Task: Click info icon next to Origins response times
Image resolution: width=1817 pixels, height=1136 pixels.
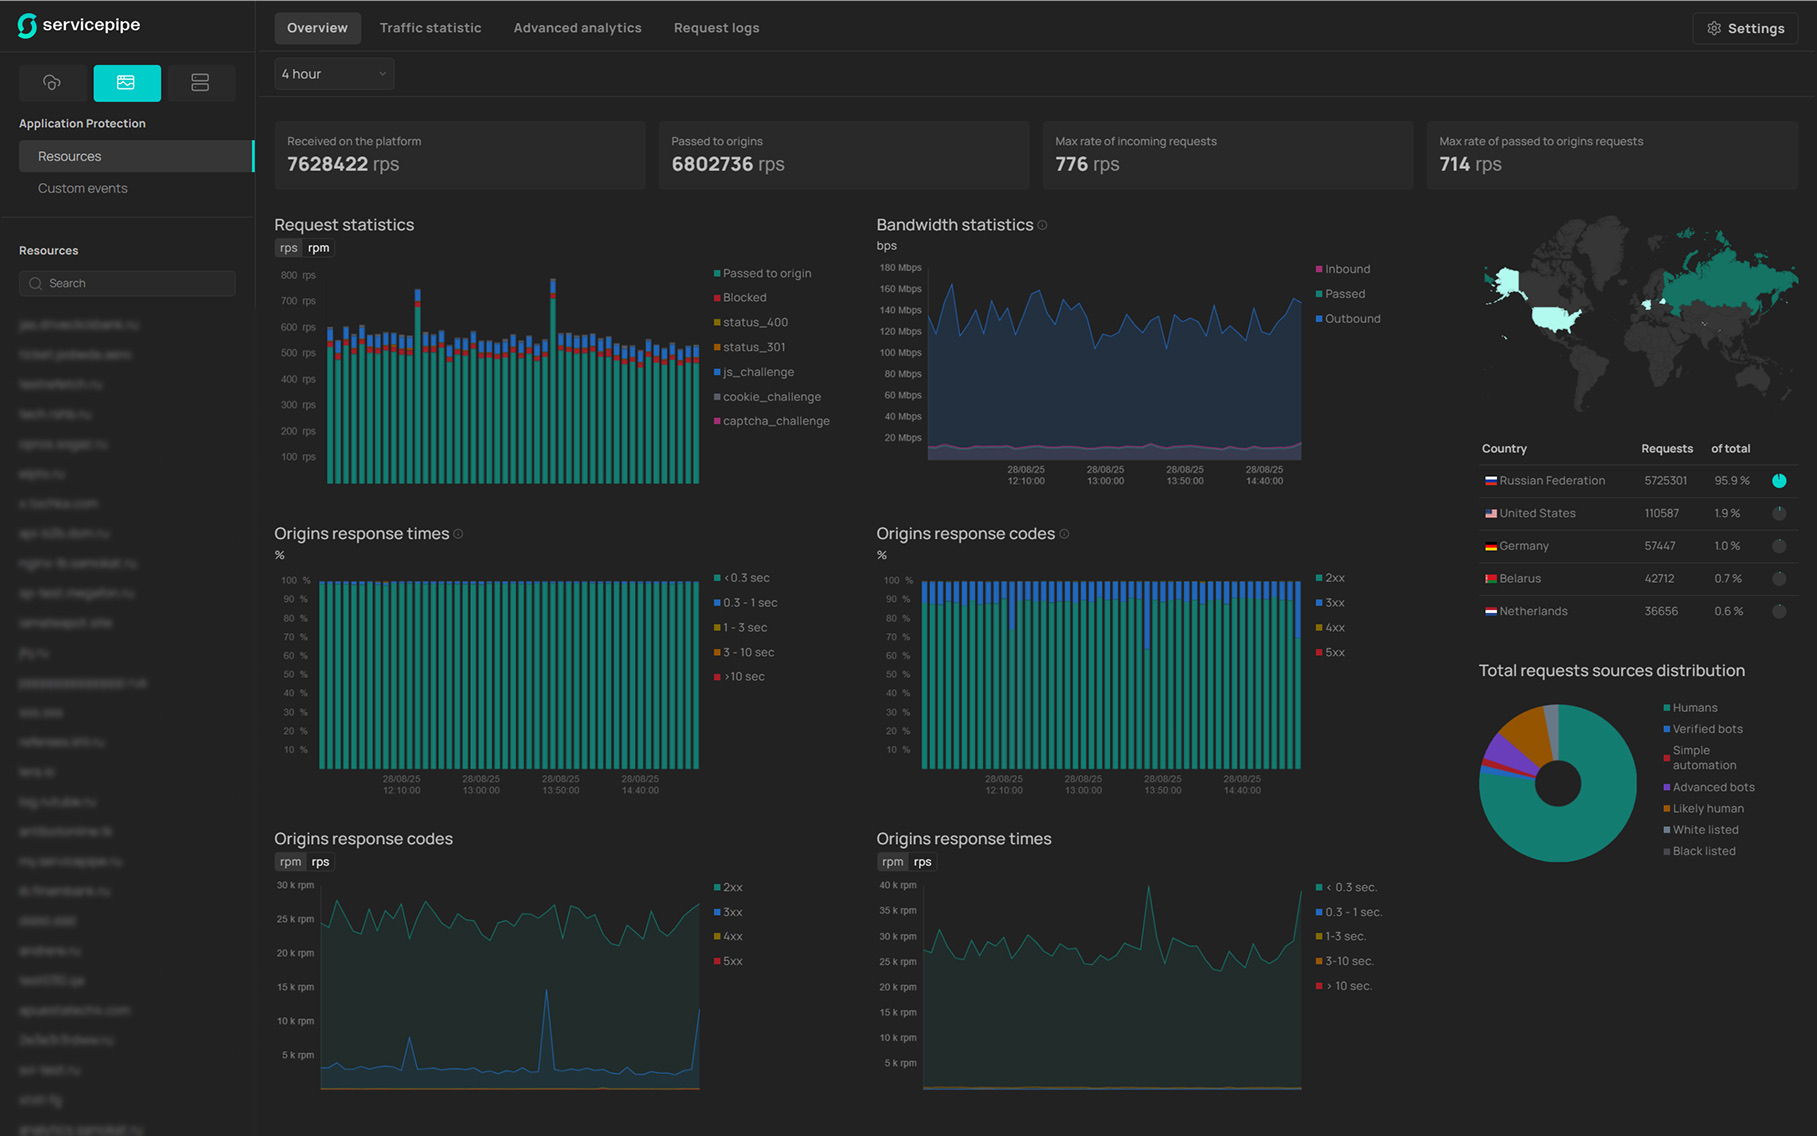Action: point(459,534)
